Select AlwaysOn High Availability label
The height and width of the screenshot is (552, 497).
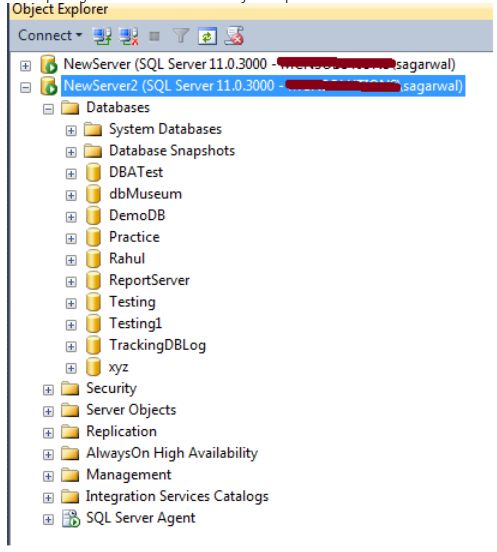coord(172,453)
